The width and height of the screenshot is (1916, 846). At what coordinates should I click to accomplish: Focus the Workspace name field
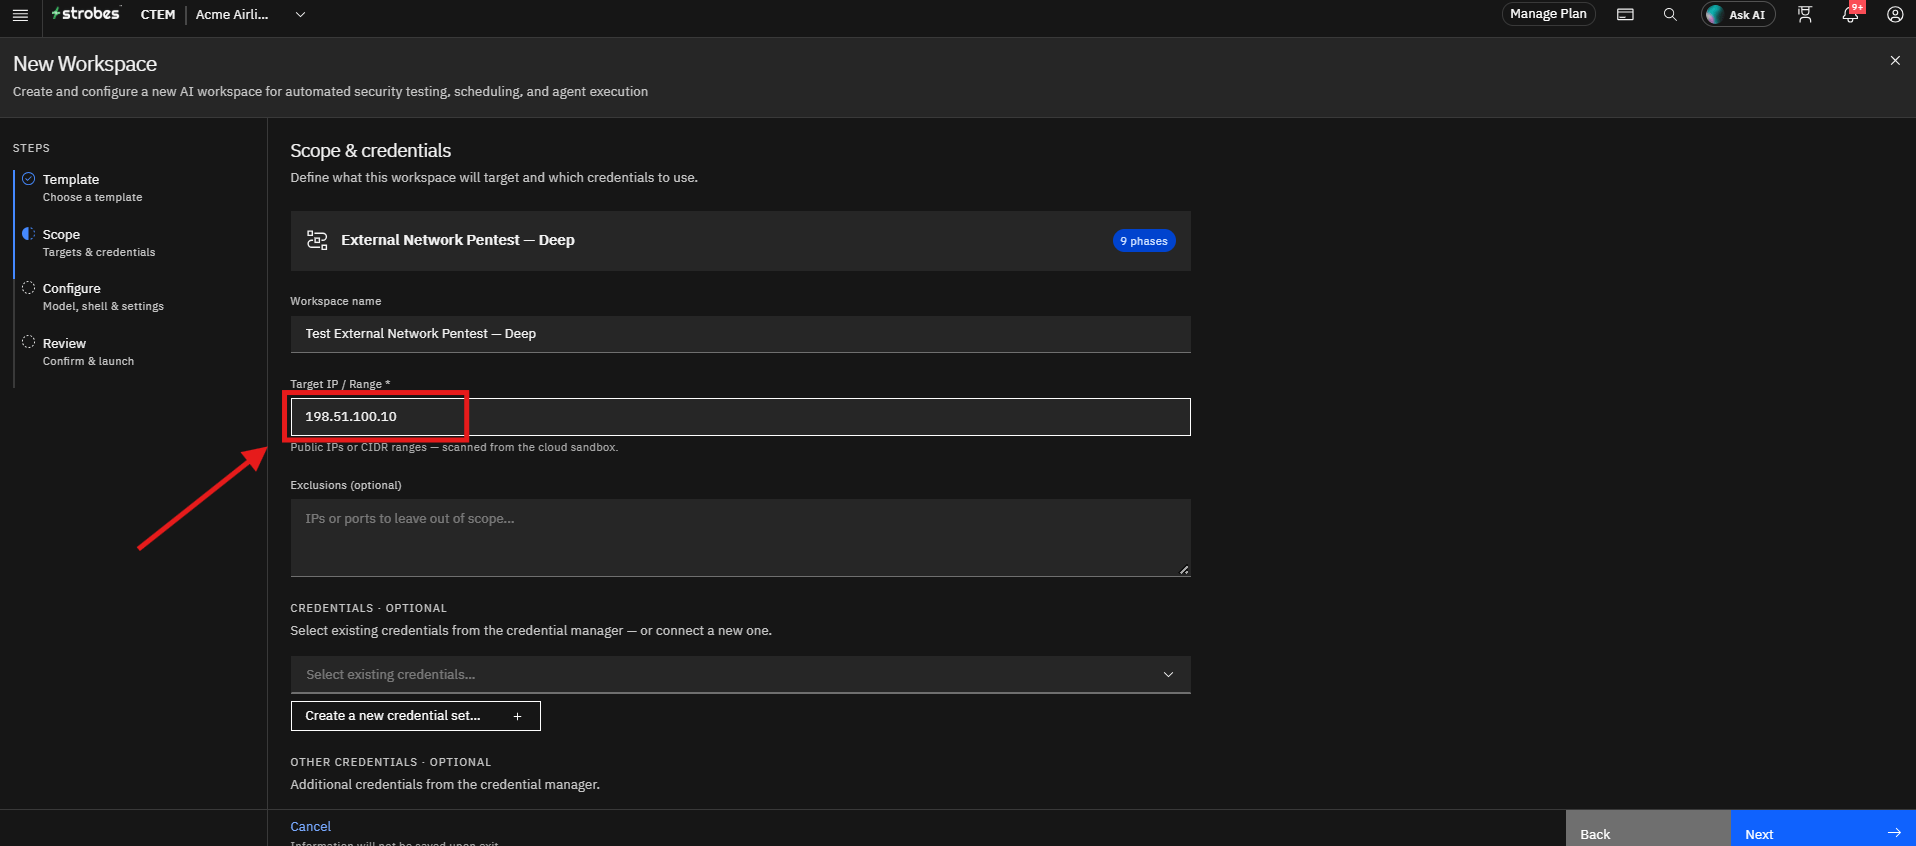[740, 334]
